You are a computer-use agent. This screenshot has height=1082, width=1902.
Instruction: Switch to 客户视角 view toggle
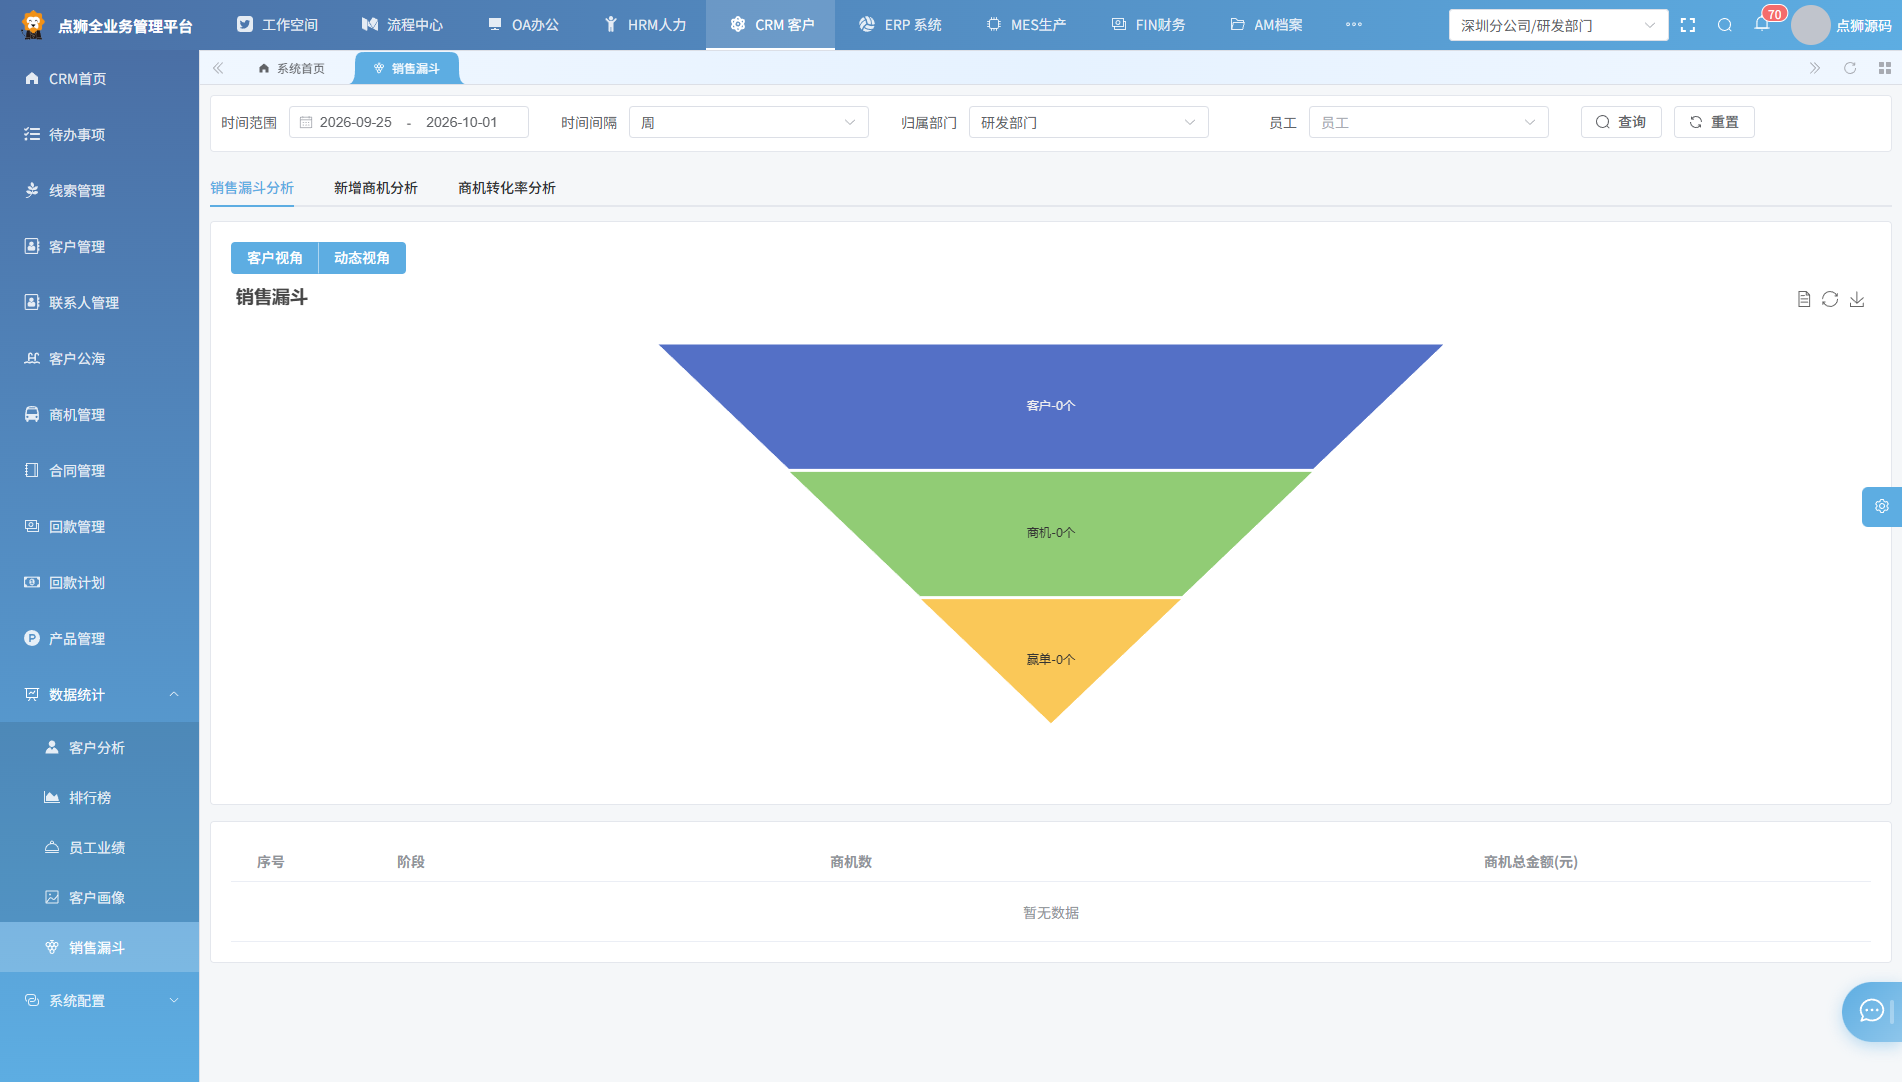click(x=274, y=258)
